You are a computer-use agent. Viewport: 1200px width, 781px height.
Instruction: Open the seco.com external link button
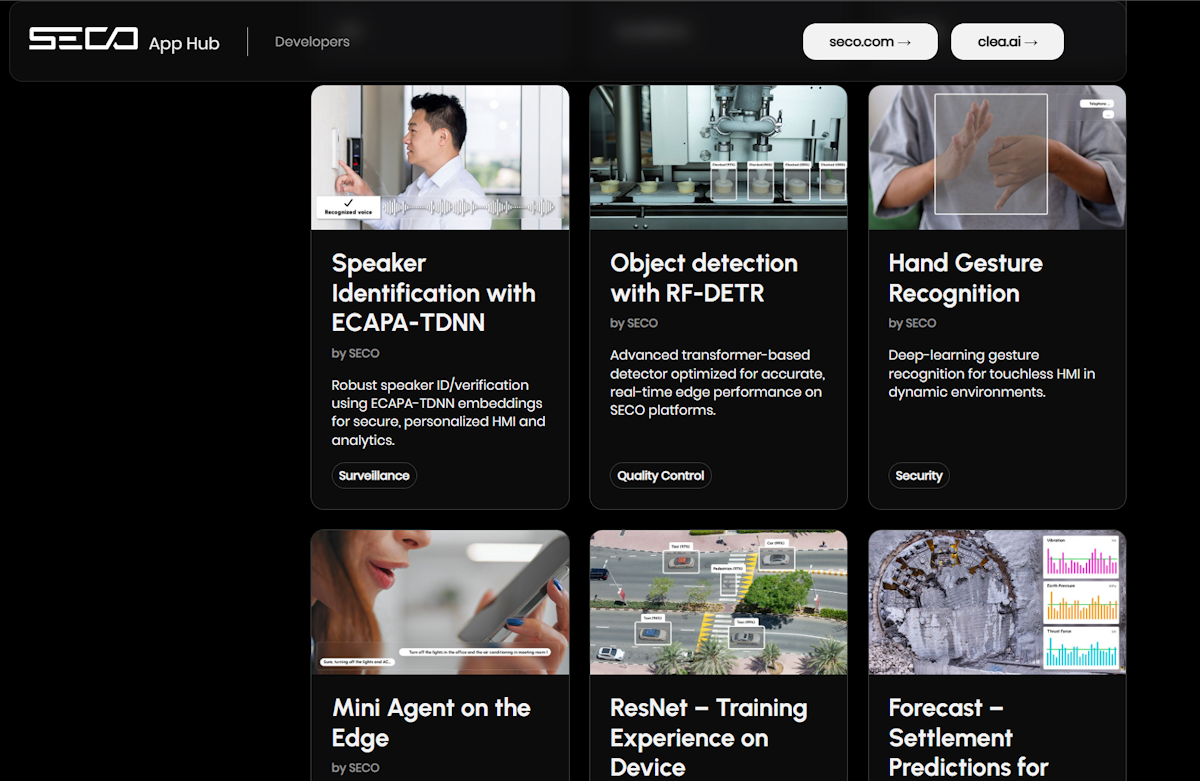pyautogui.click(x=870, y=42)
